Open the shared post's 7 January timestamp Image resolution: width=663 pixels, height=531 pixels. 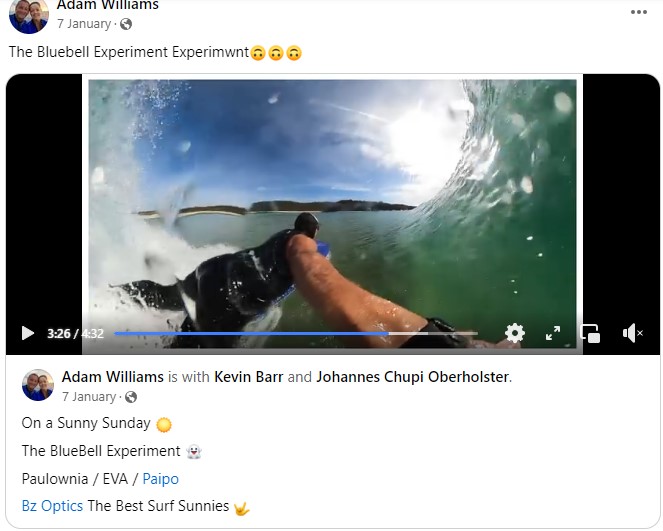click(x=90, y=396)
